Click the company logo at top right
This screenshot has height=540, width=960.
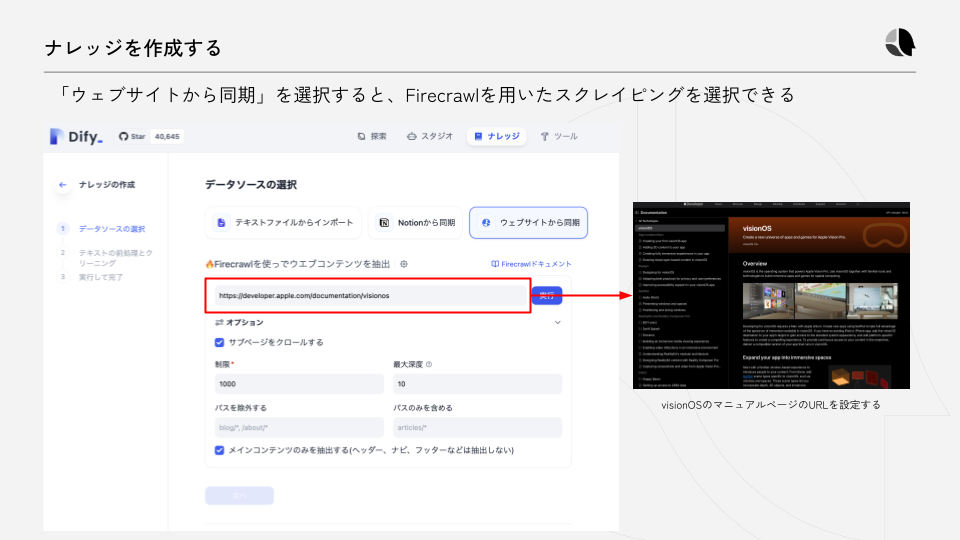(x=900, y=43)
